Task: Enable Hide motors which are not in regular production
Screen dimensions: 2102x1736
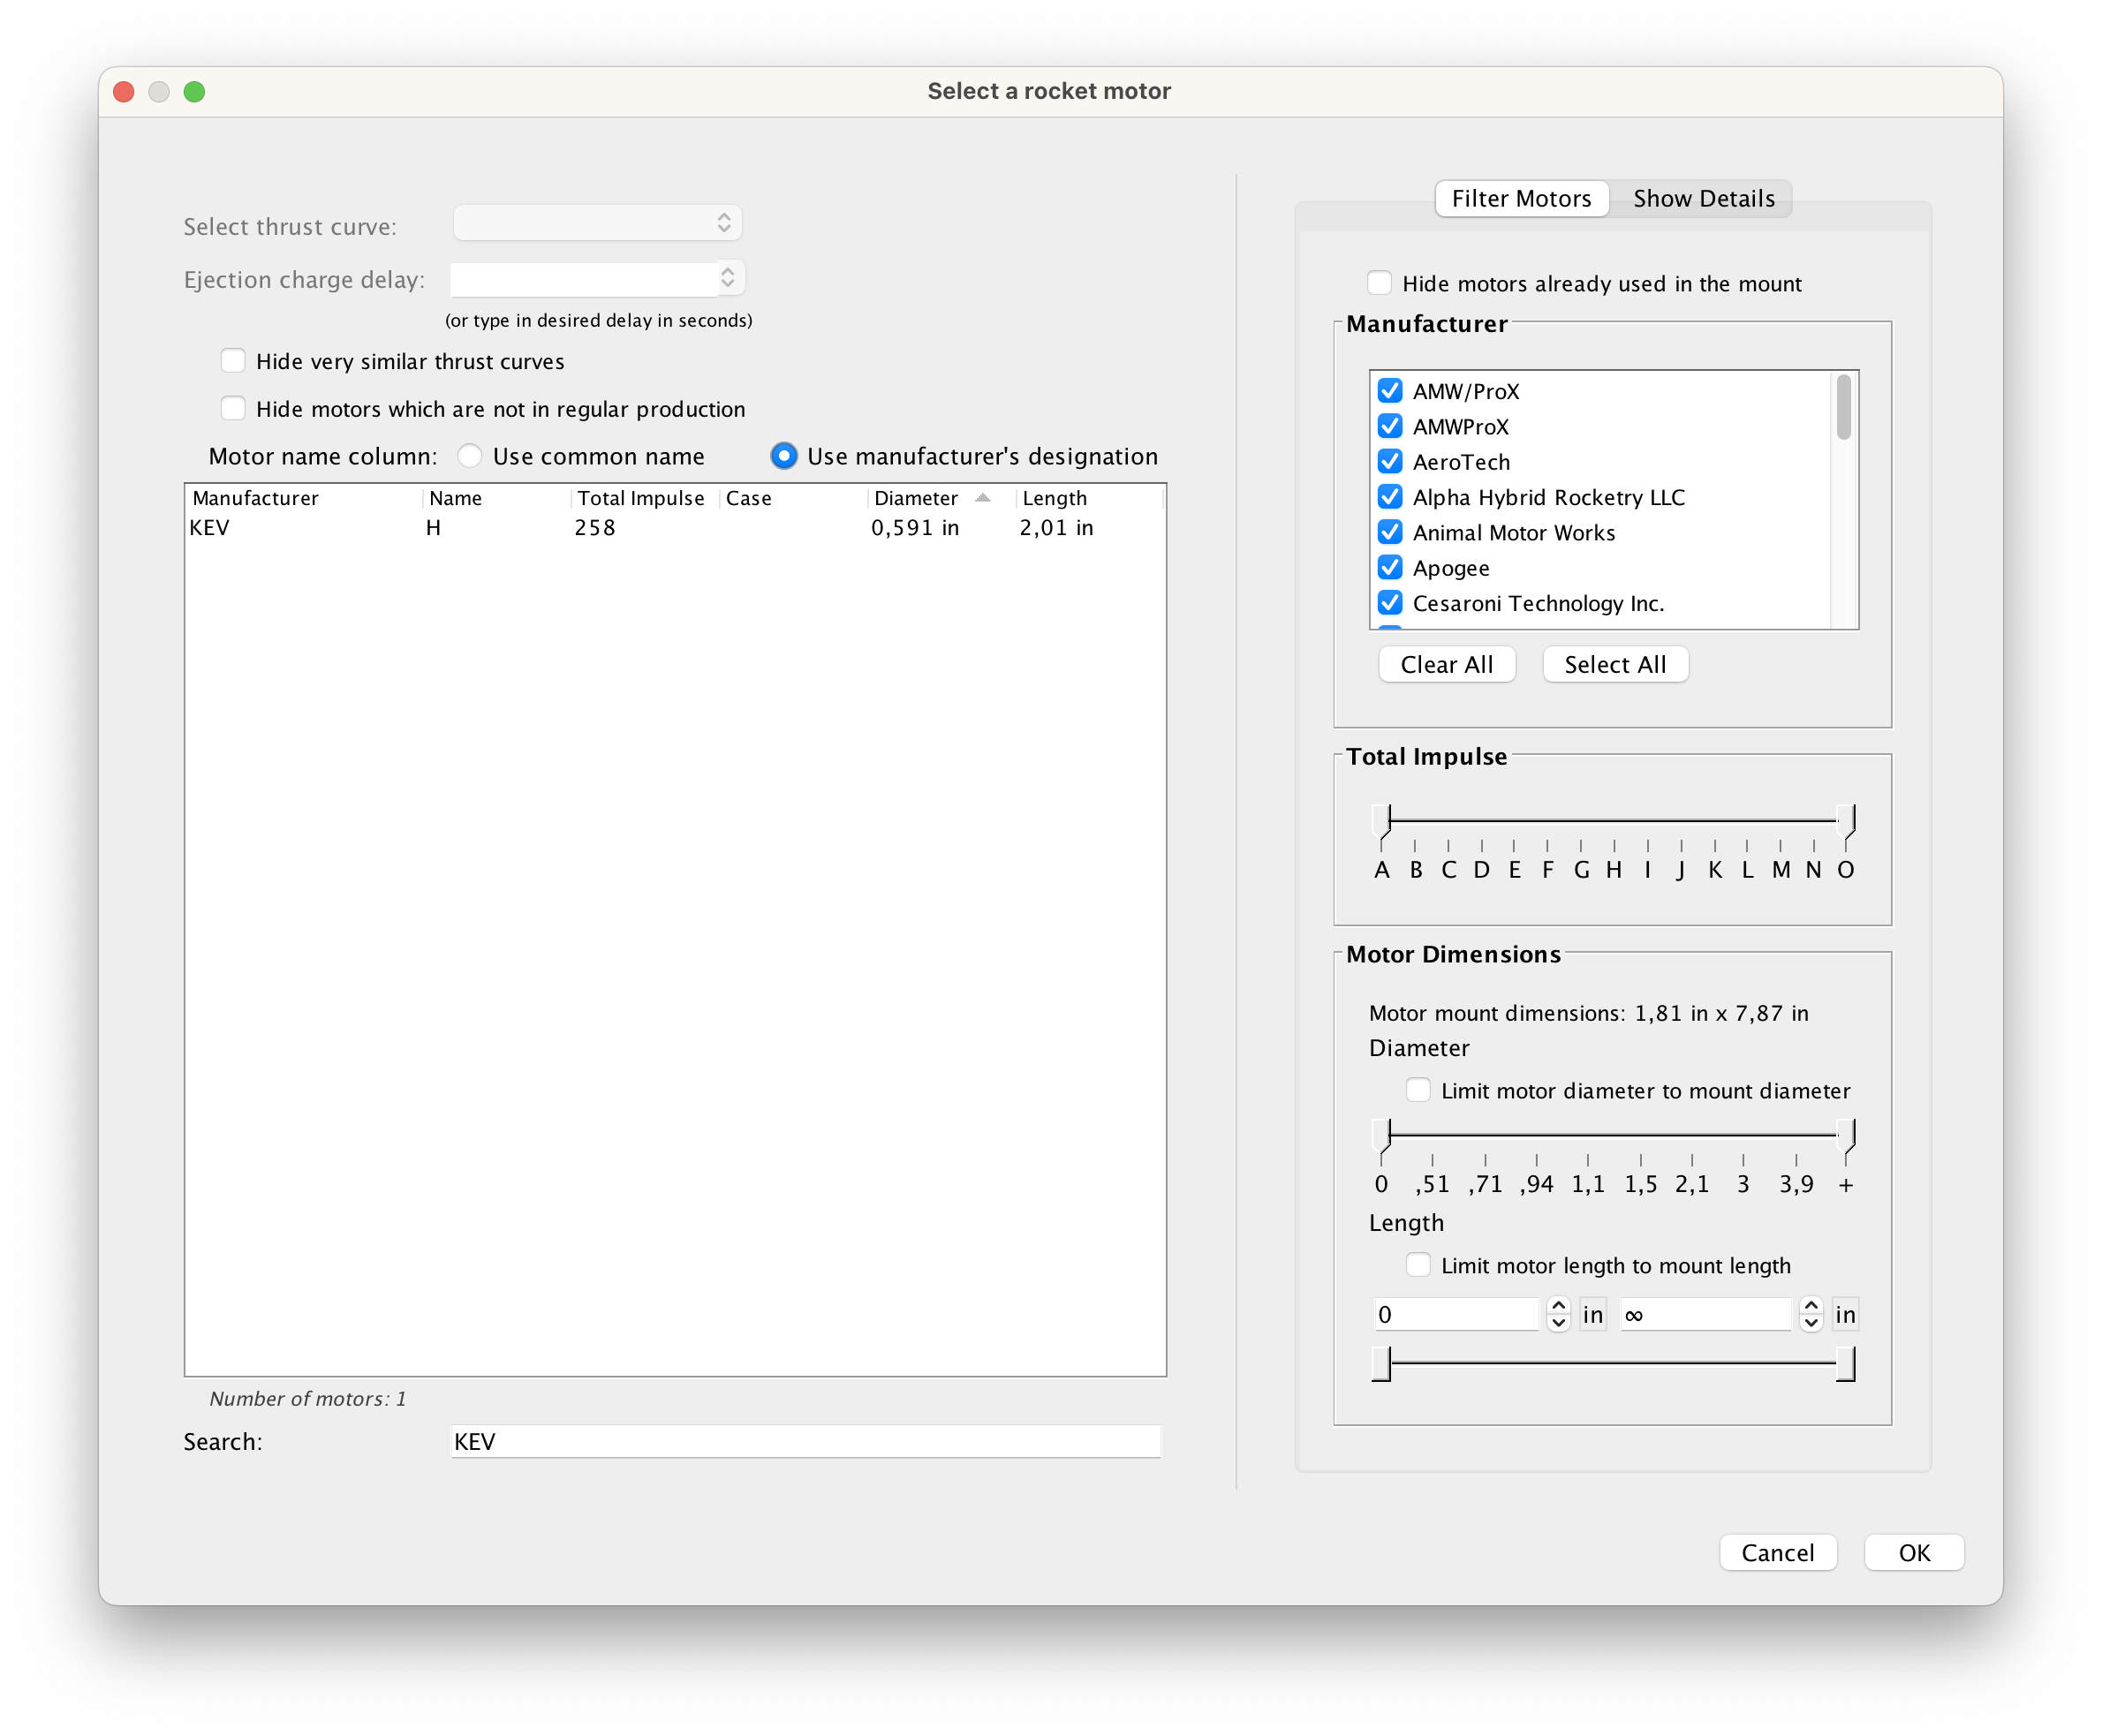Action: 233,408
